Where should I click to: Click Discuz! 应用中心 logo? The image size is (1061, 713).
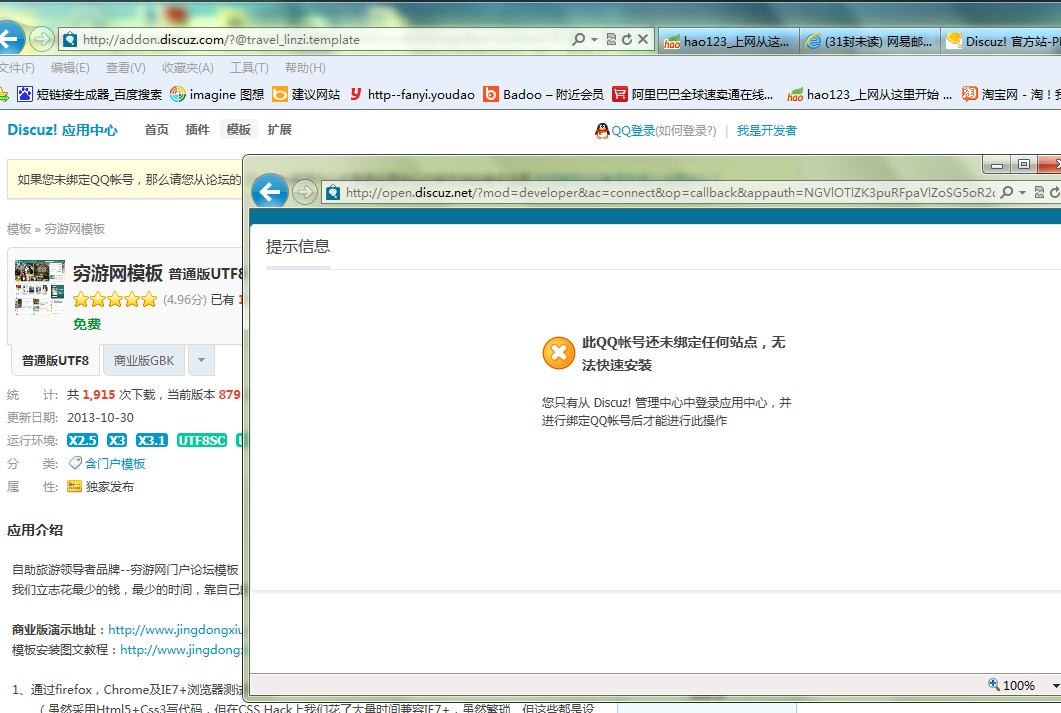62,130
